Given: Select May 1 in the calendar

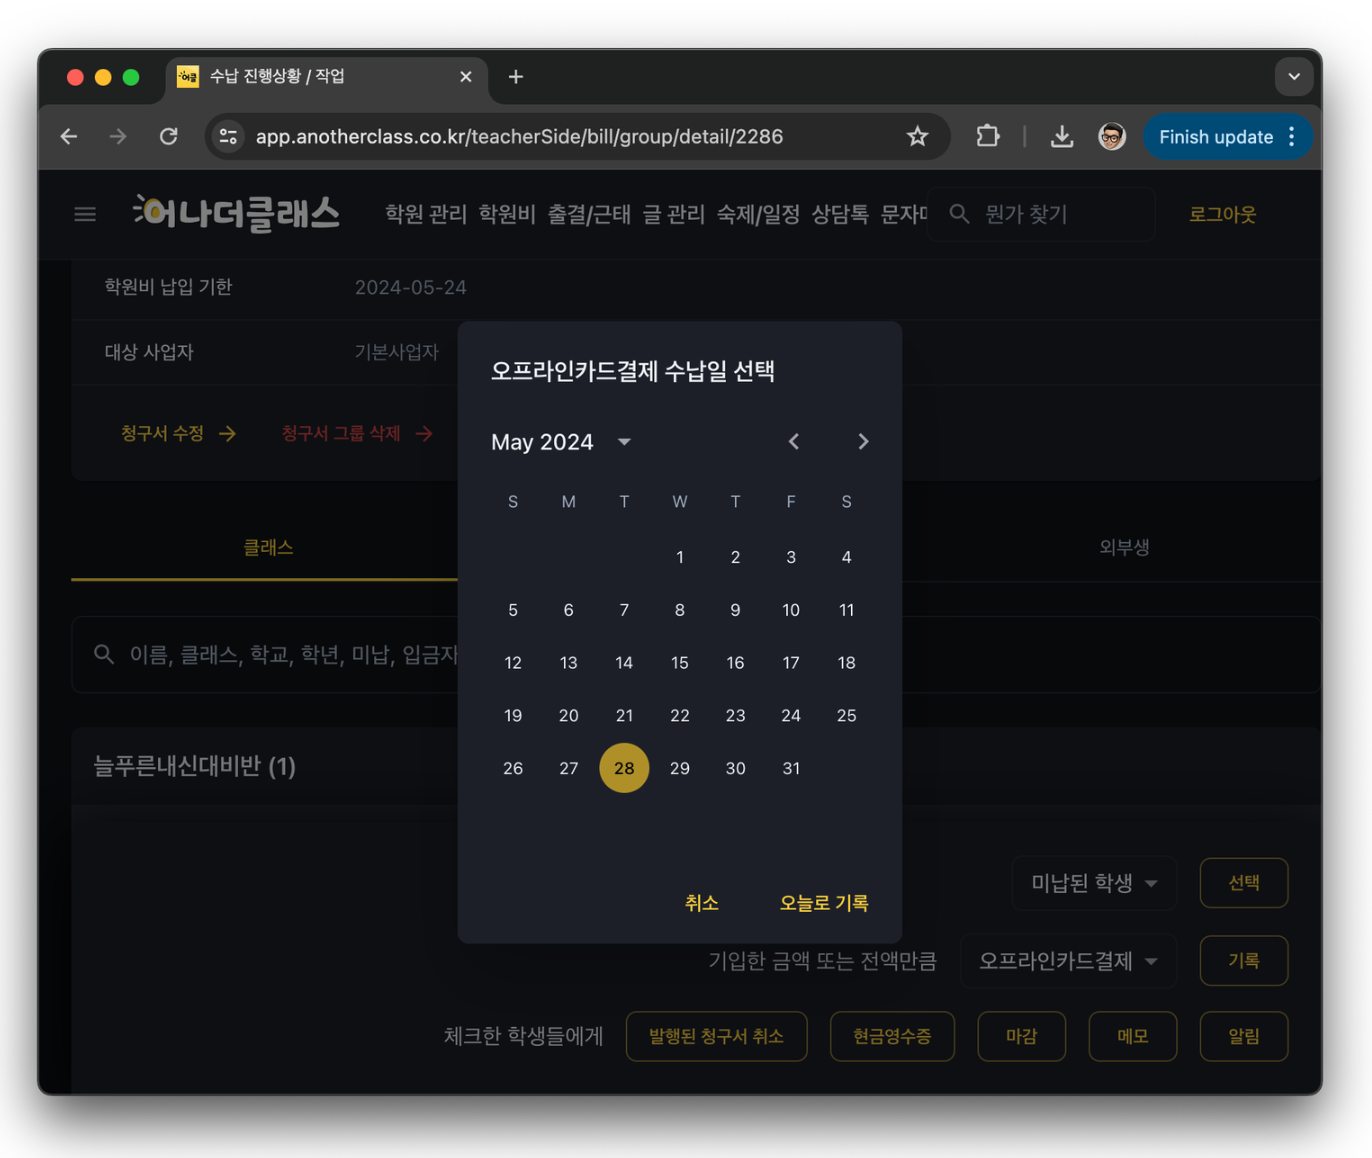Looking at the screenshot, I should (680, 557).
